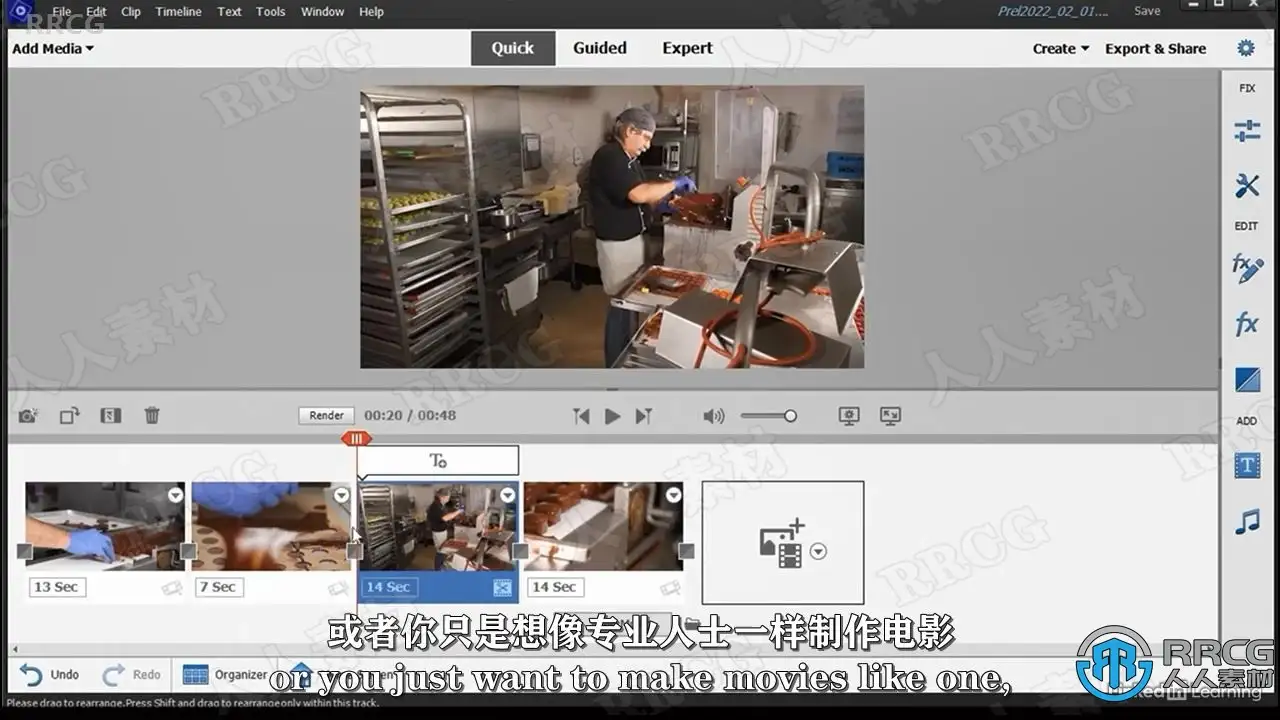Open options arrow on the selected clip

click(x=507, y=495)
